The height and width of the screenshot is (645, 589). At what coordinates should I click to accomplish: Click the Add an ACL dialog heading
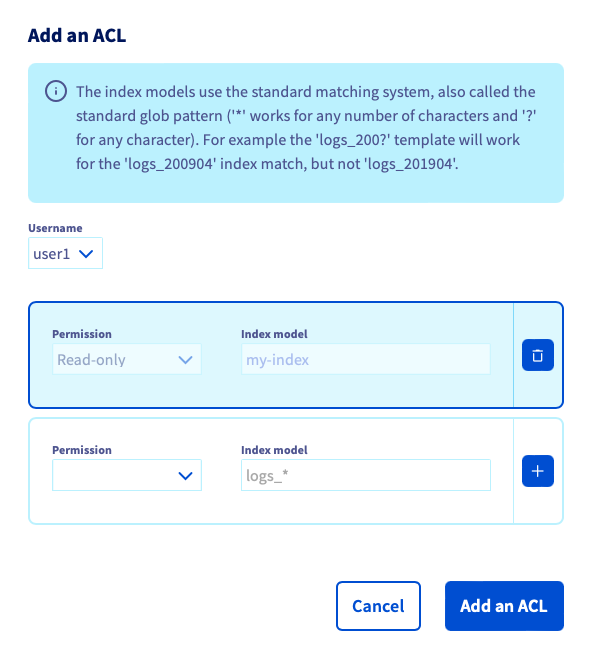(77, 35)
